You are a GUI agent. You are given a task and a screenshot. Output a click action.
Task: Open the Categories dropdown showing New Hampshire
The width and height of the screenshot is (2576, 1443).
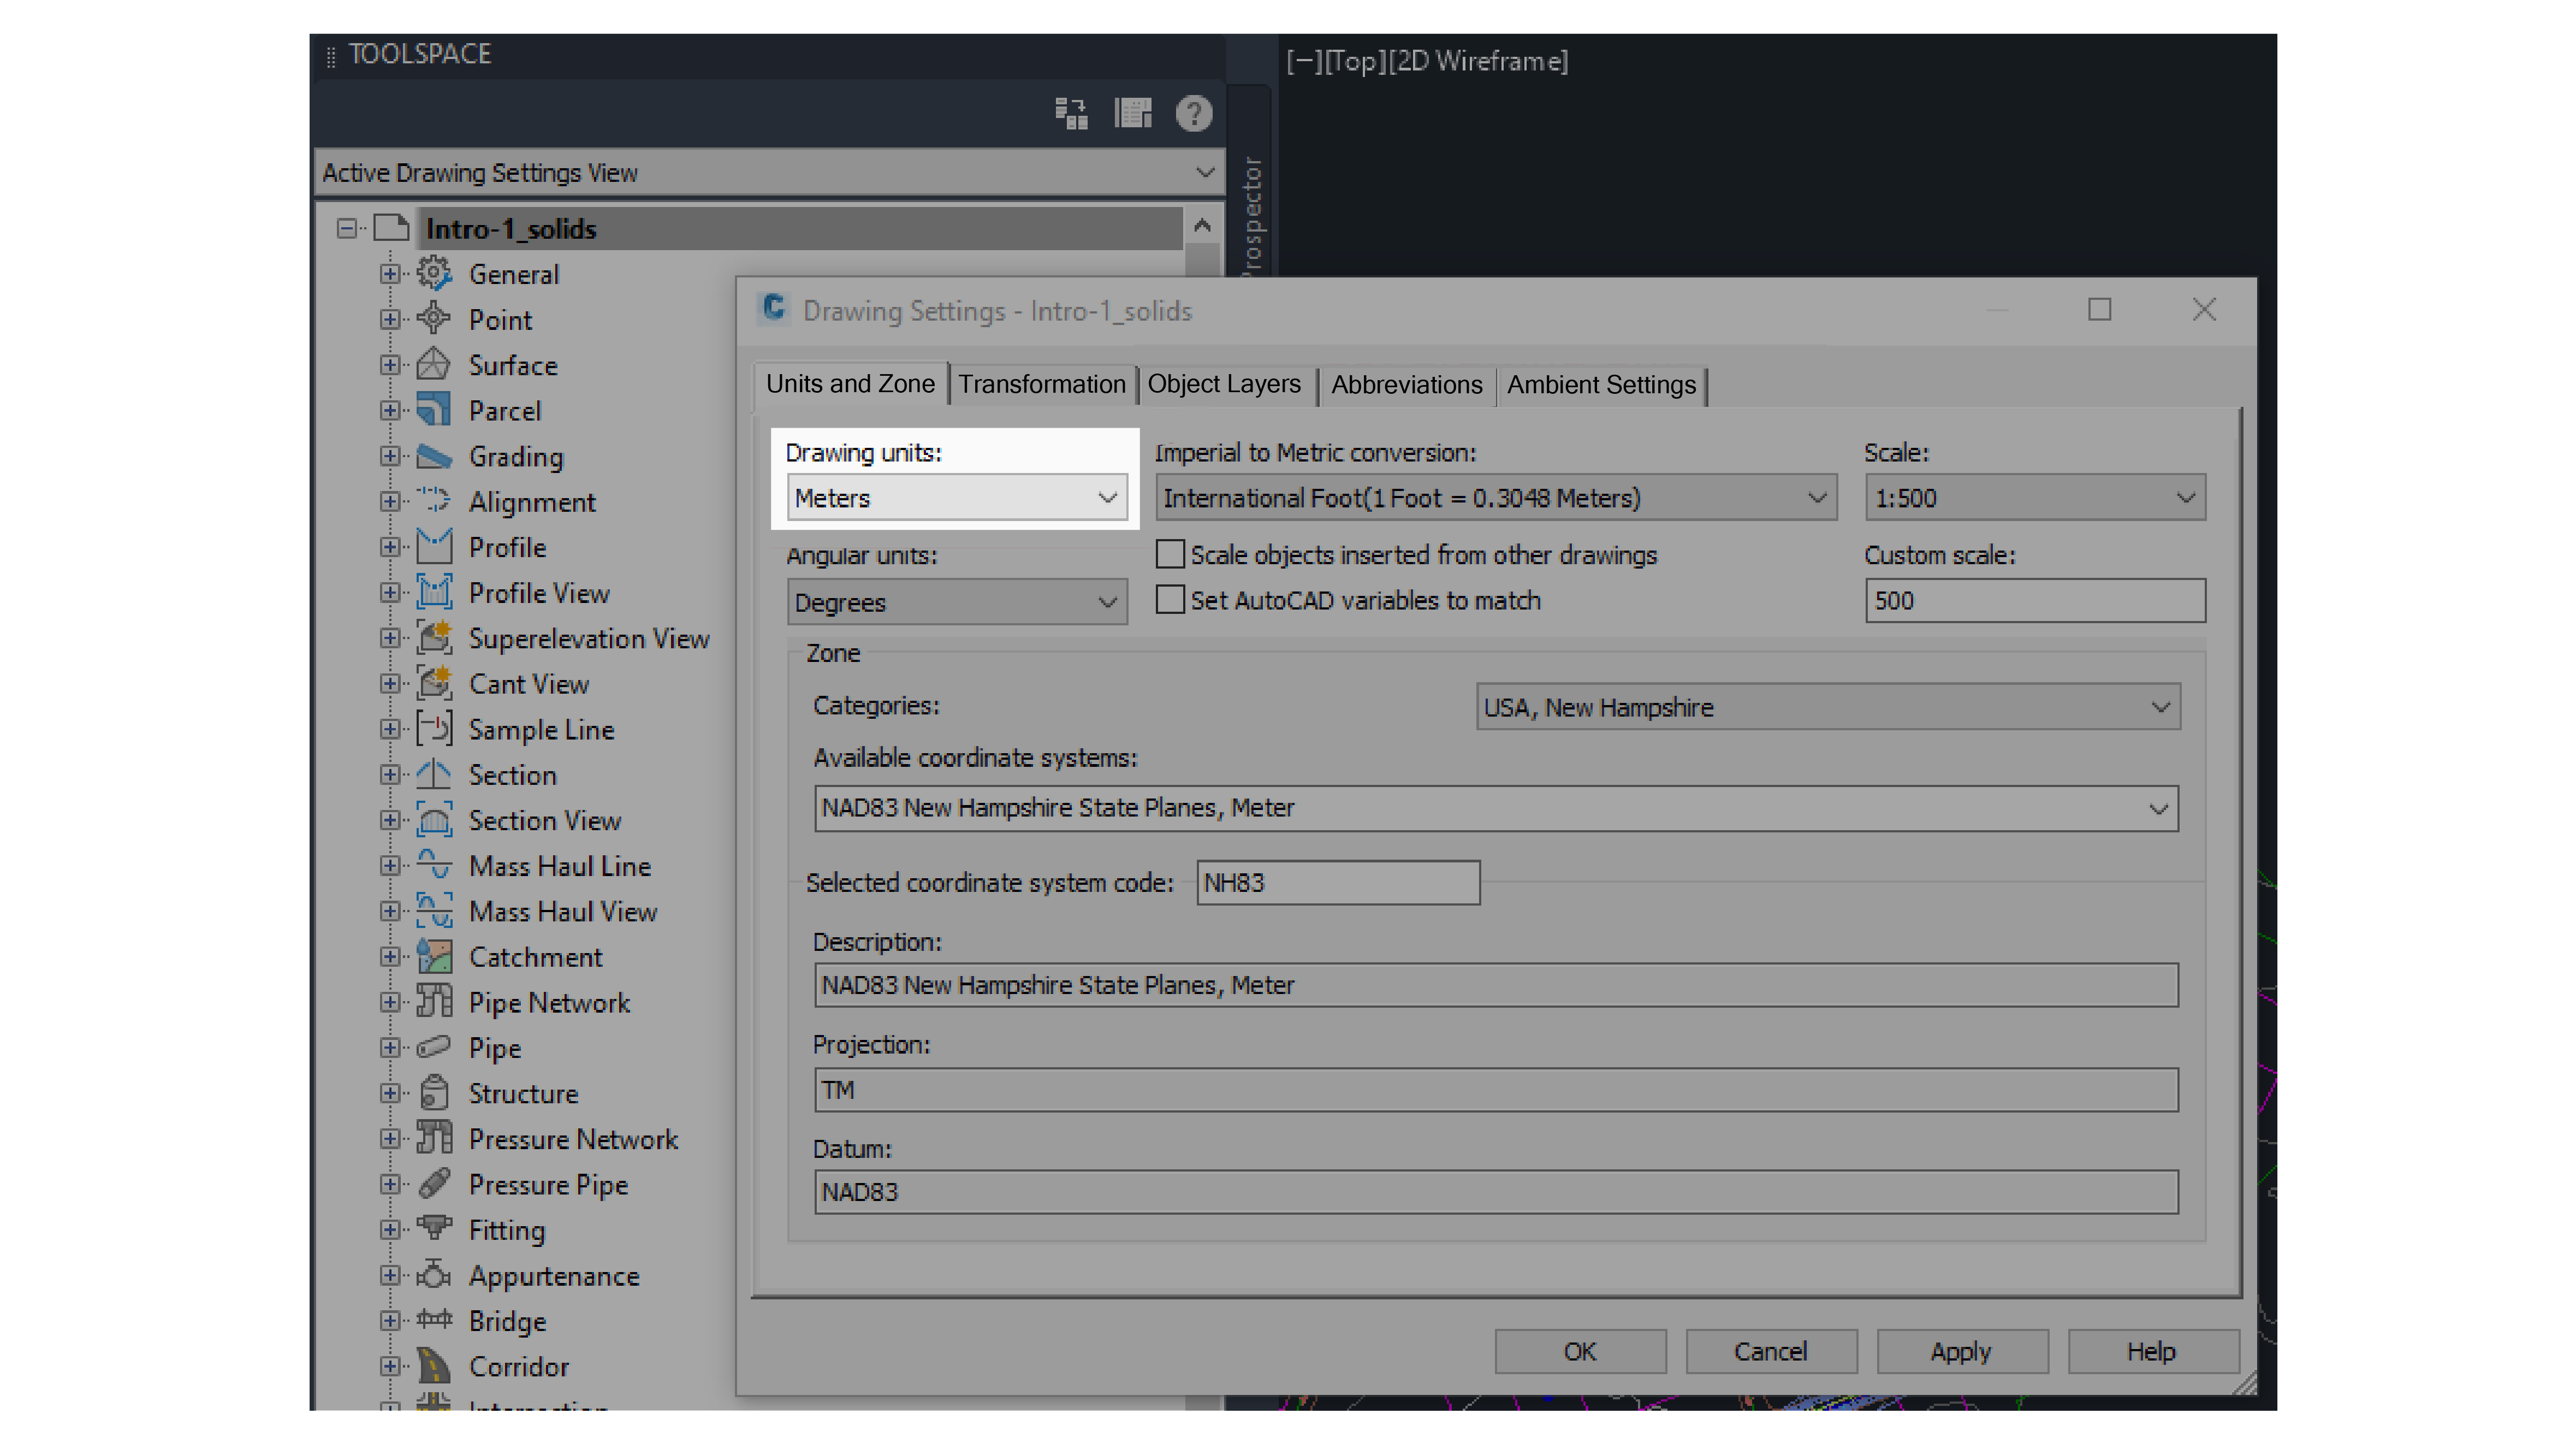point(1826,708)
